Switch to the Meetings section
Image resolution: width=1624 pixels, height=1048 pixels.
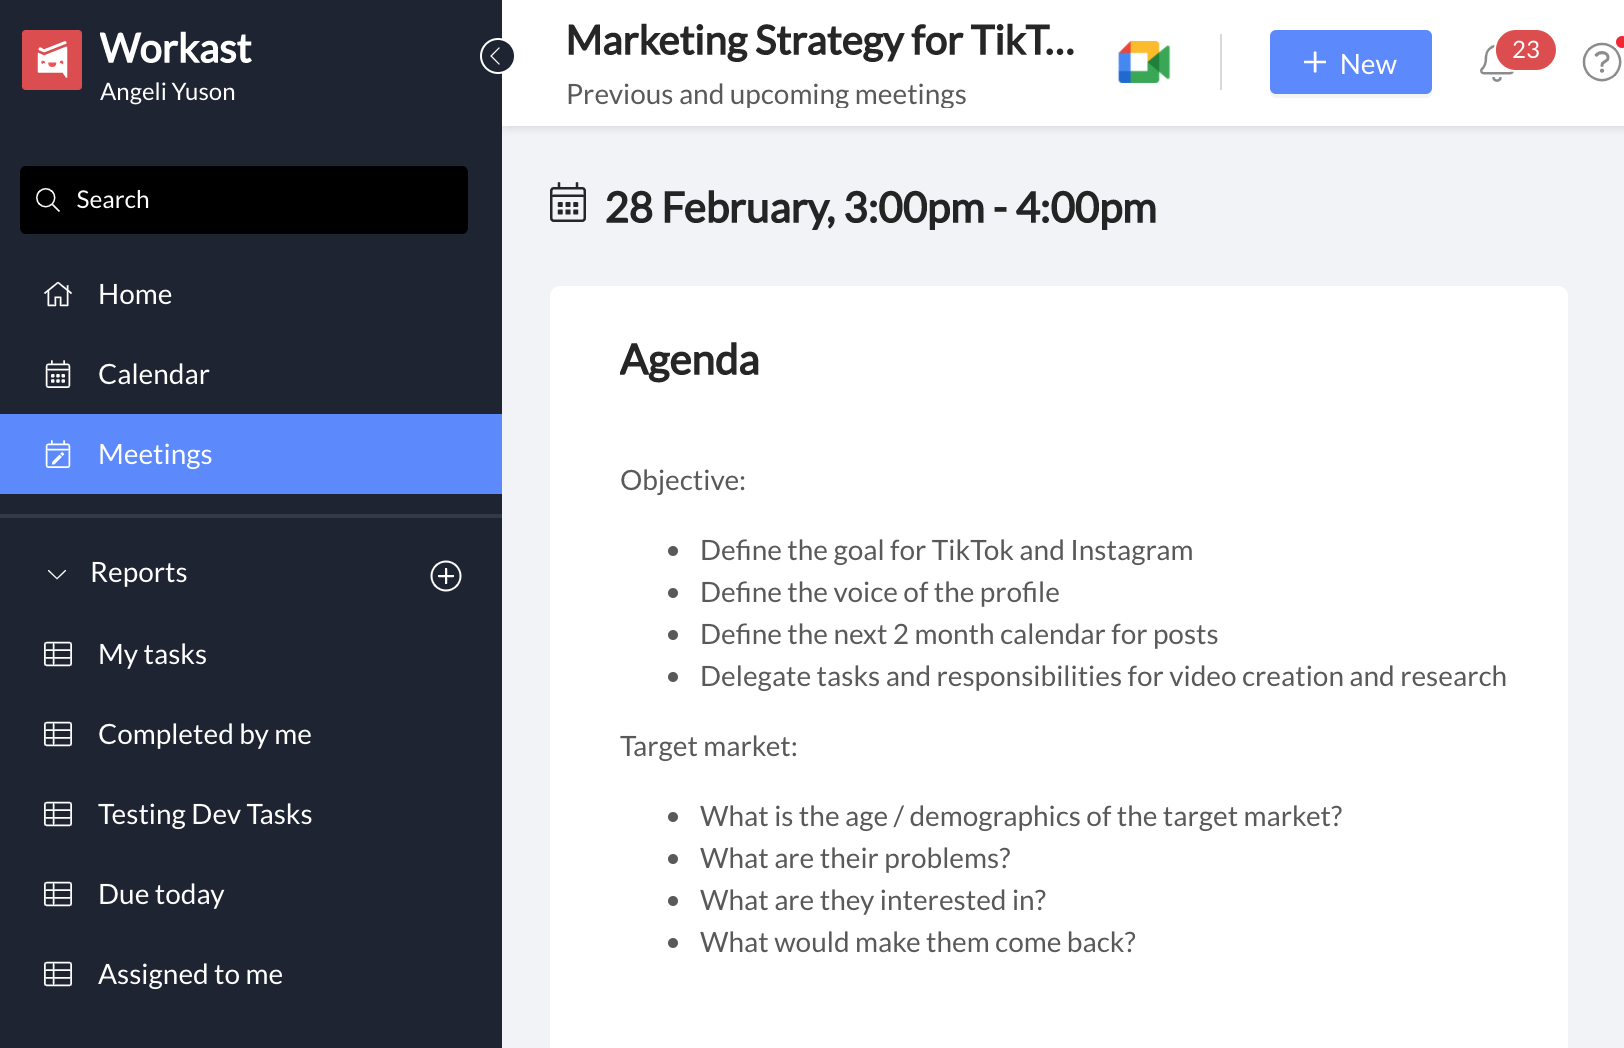[155, 454]
